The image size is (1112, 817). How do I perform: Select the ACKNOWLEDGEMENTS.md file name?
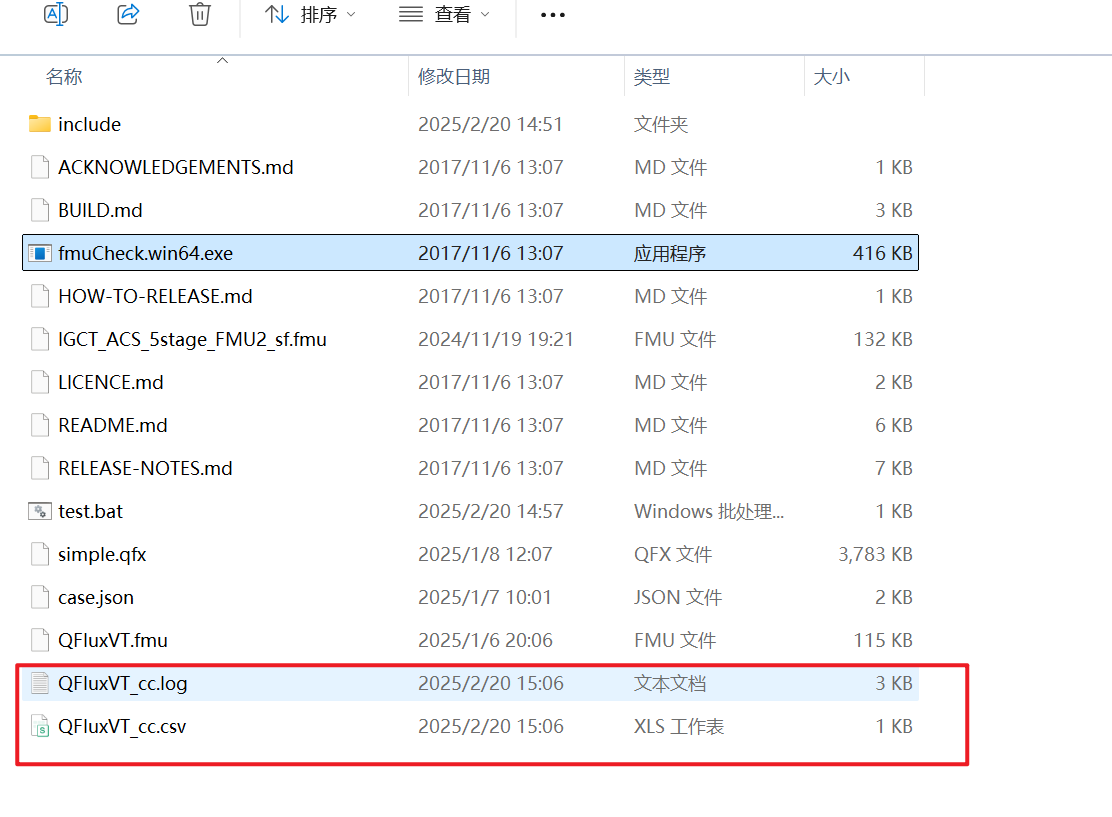tap(176, 167)
